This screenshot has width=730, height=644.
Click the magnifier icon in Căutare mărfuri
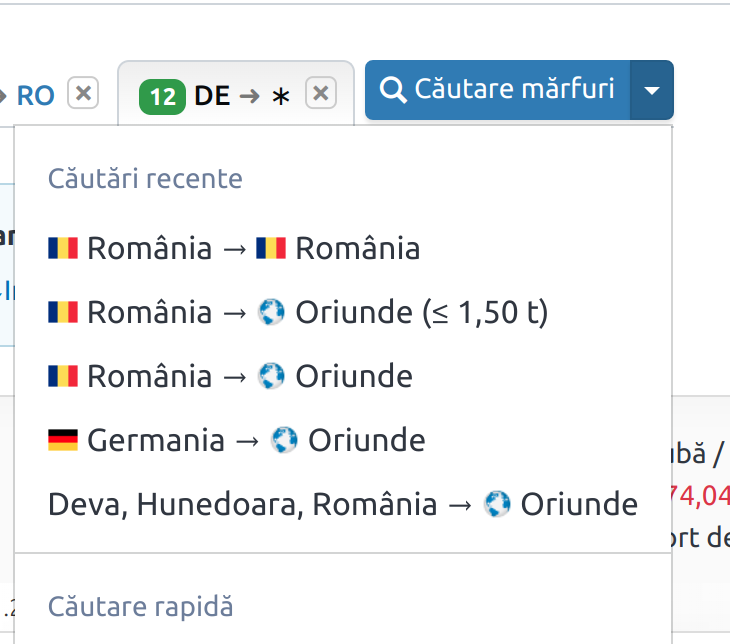coord(395,90)
